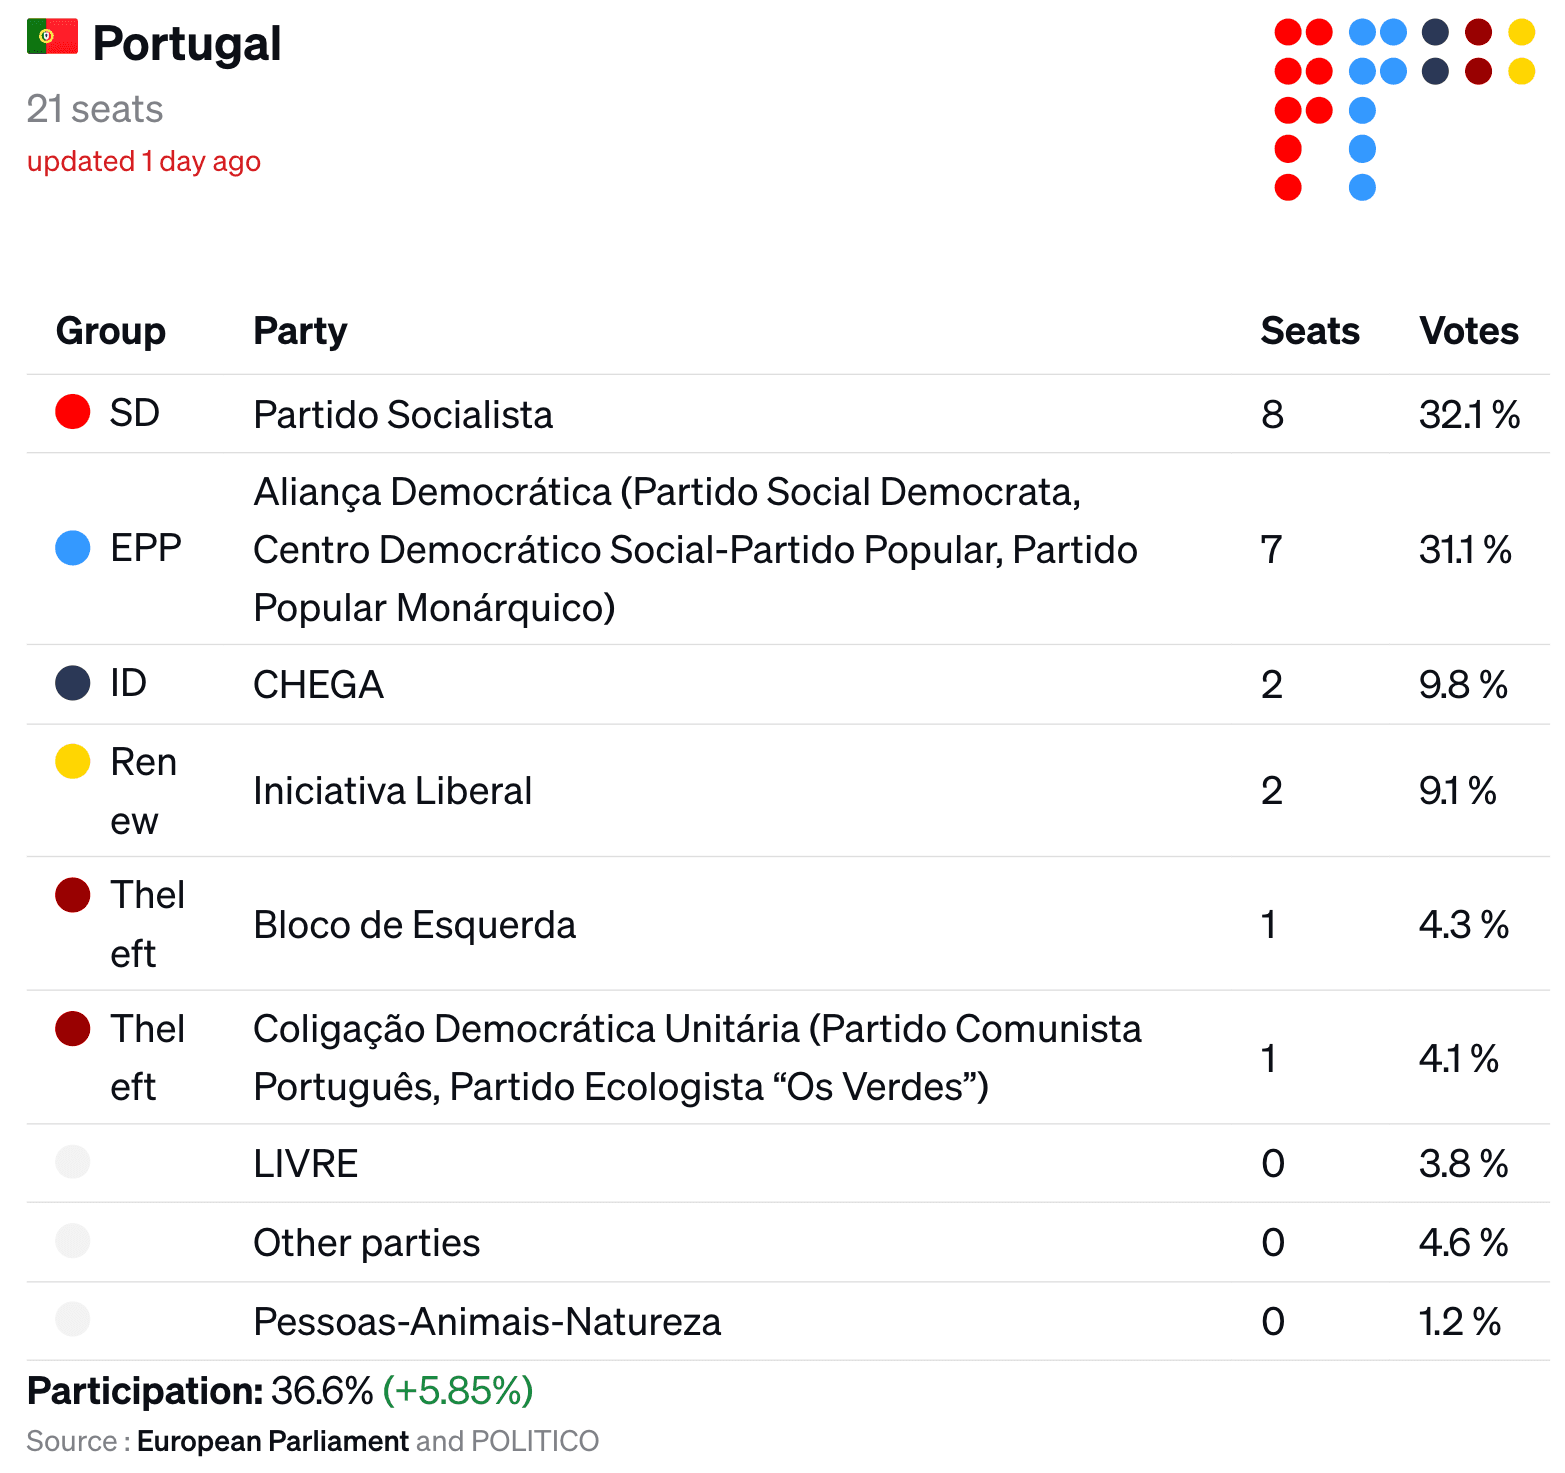The height and width of the screenshot is (1473, 1565).
Task: Click the top-right yellow seat dot
Action: point(1522,32)
